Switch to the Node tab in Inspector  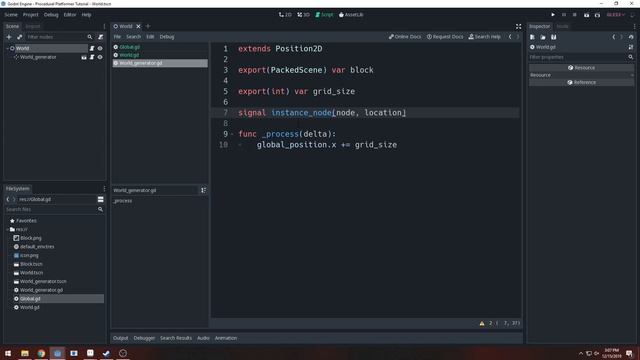(562, 26)
